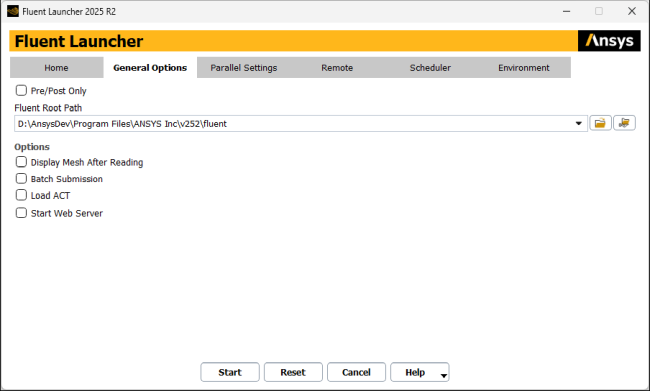The height and width of the screenshot is (391, 650).
Task: Switch to the Home tab
Action: point(56,68)
